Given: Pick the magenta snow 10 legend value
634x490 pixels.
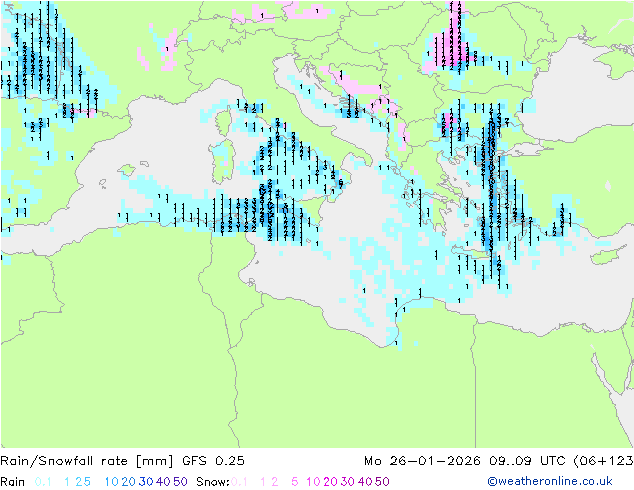Looking at the screenshot, I should [313, 482].
